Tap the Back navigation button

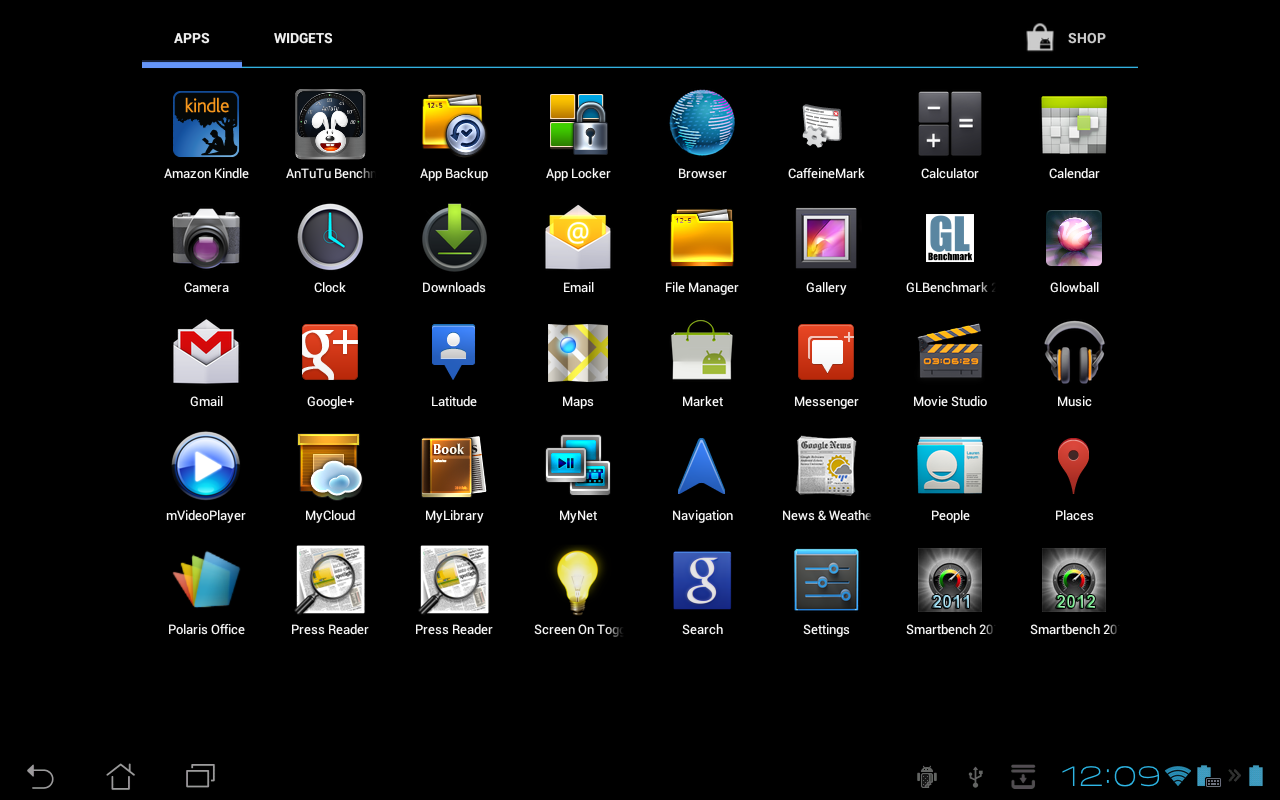point(40,776)
